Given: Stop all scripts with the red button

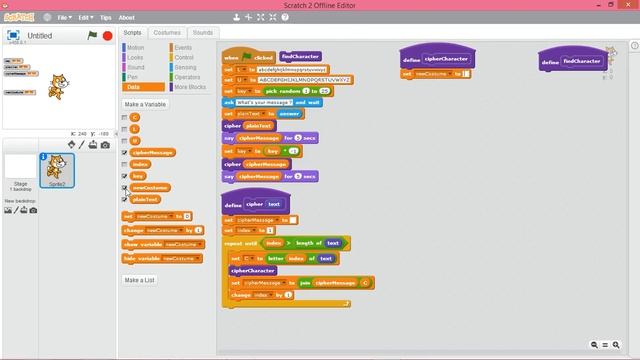Looking at the screenshot, I should click(107, 36).
